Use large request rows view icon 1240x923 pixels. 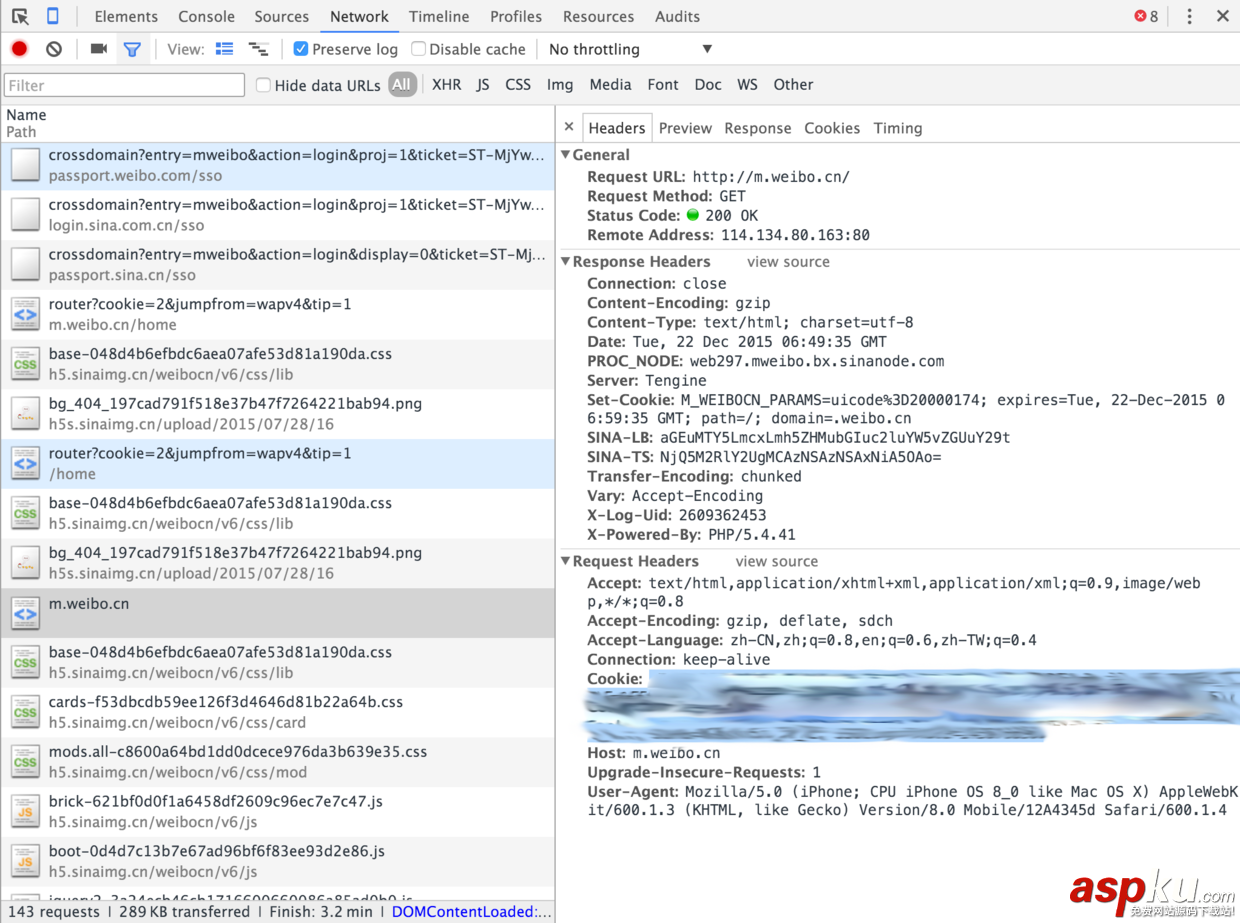(225, 49)
